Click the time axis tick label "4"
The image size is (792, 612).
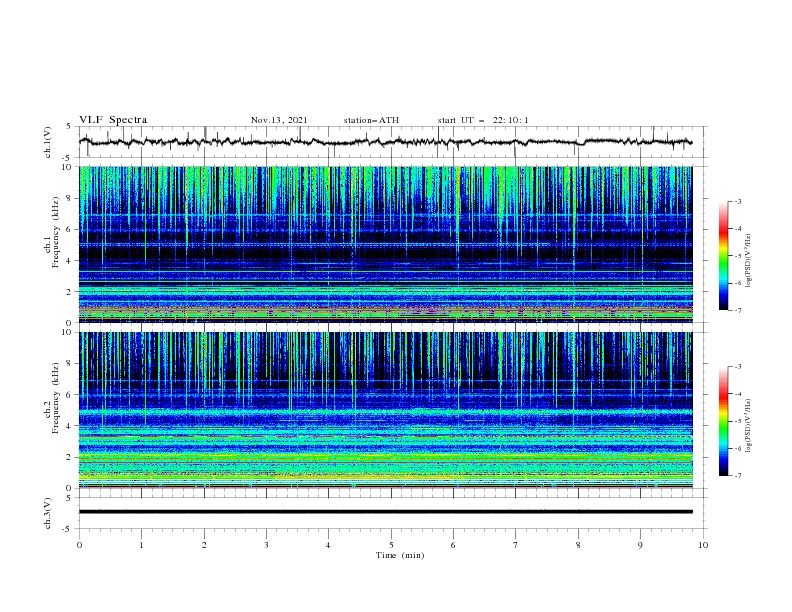point(328,545)
